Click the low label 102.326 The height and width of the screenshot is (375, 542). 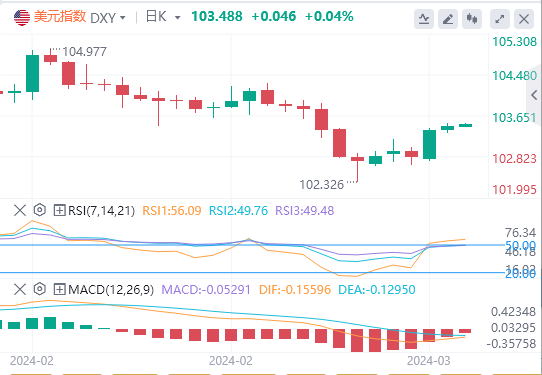click(321, 185)
